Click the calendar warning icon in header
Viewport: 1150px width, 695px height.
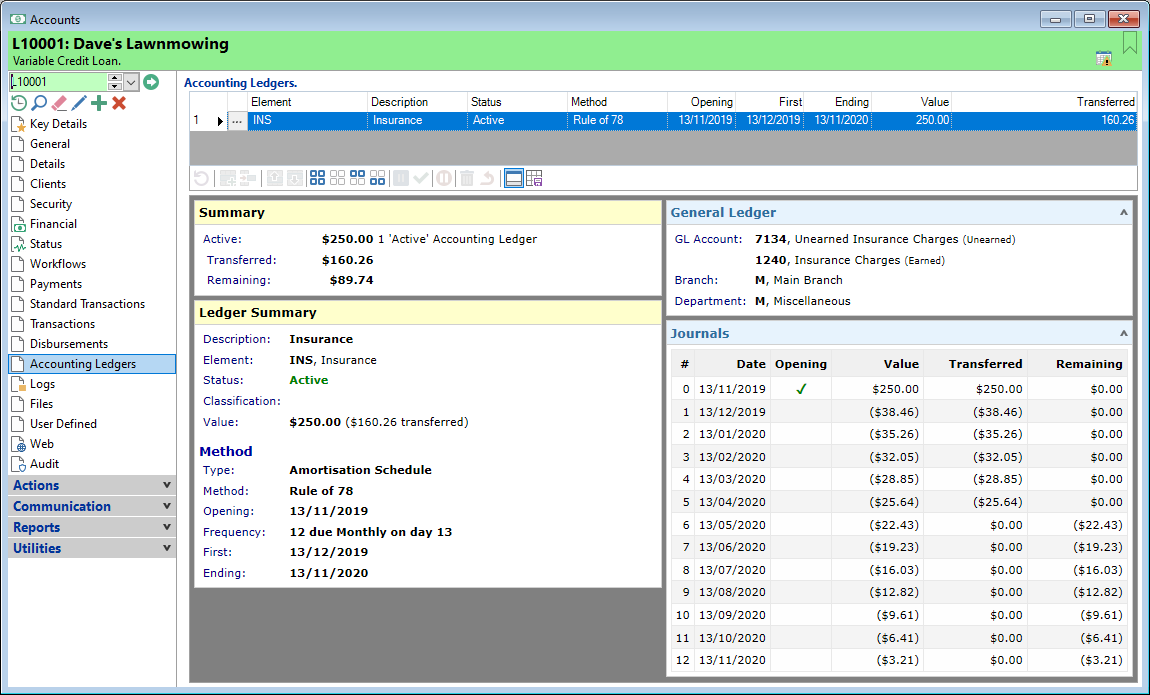[x=1104, y=58]
